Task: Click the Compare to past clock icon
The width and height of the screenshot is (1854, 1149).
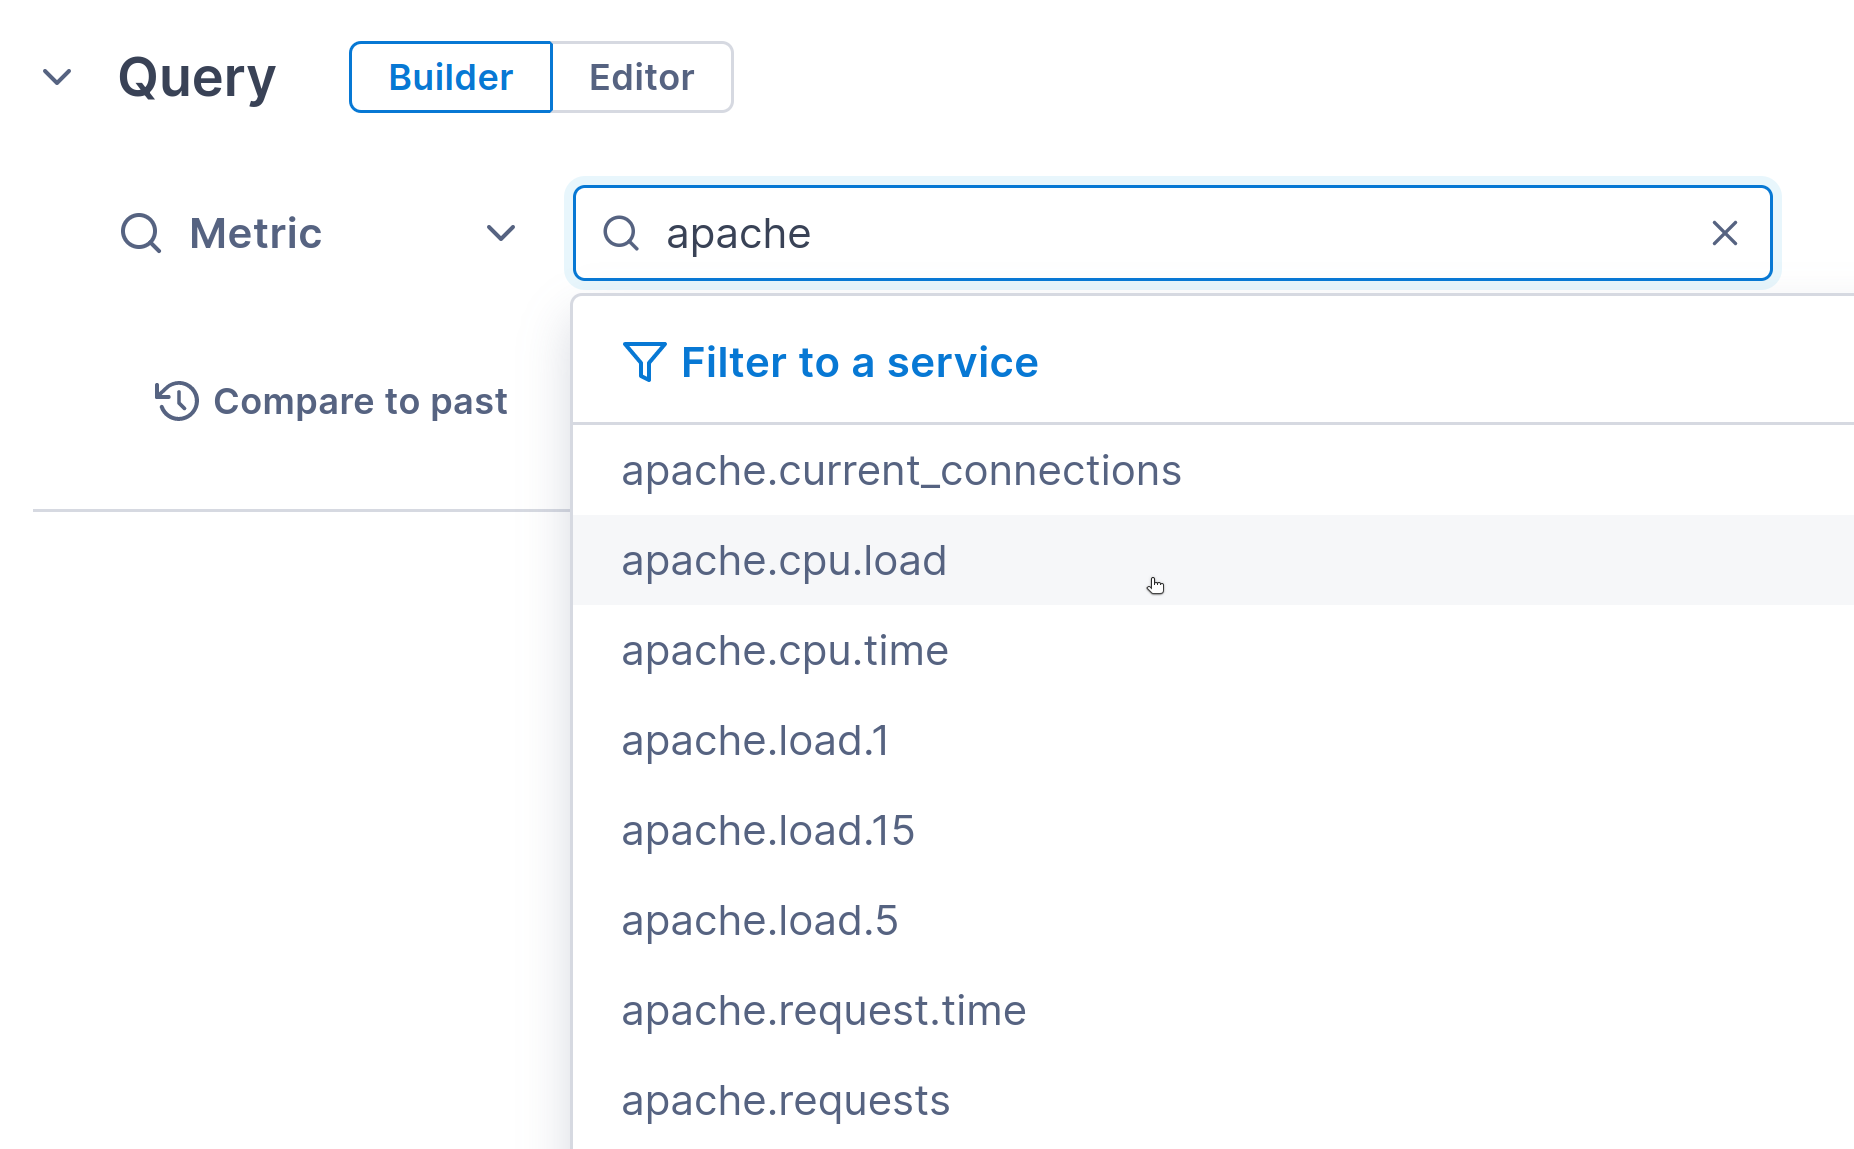Action: point(177,401)
